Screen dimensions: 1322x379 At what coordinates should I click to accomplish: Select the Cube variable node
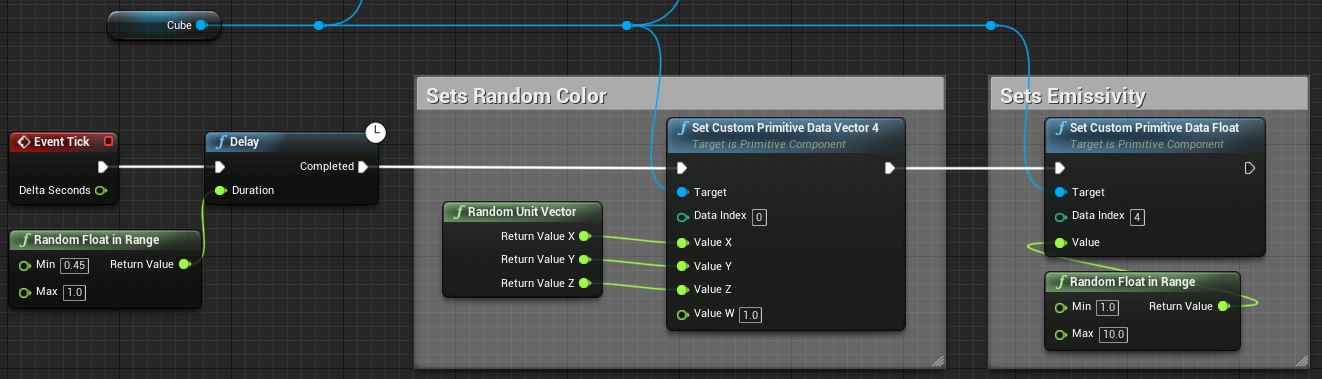coord(164,25)
